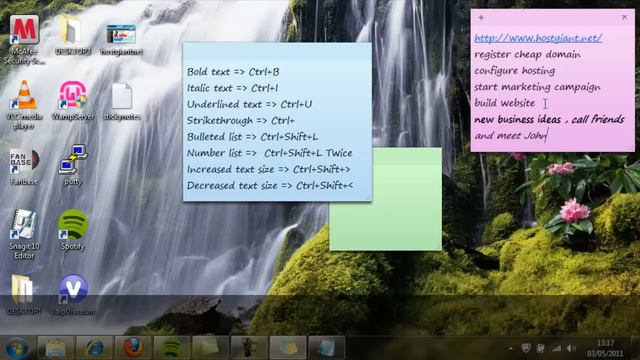Click the "Italic text => Ctrl+I" line
Image resolution: width=640 pixels, height=360 pixels.
click(x=232, y=88)
